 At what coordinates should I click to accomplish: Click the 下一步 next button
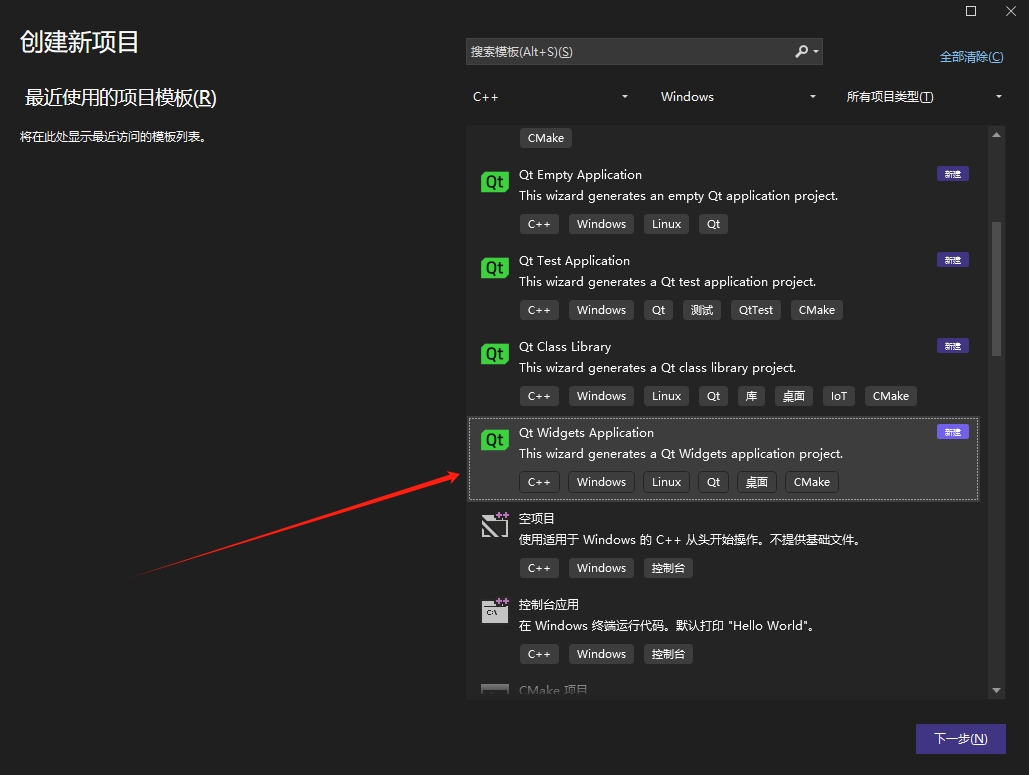click(x=961, y=739)
